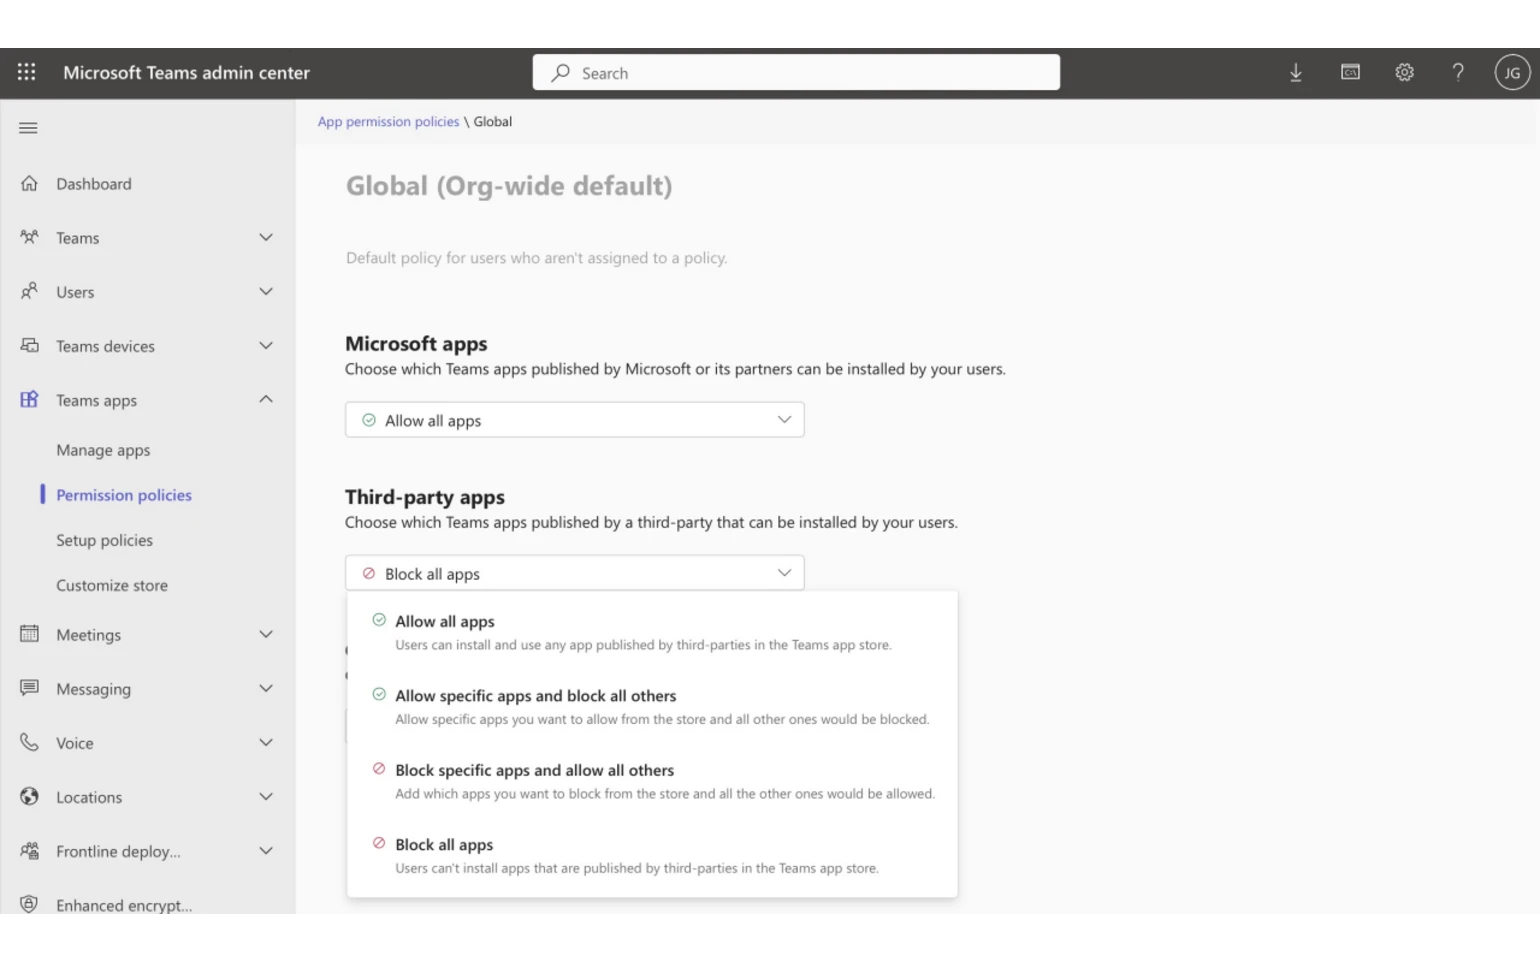Choose Block specific apps and allow all others
This screenshot has width=1540, height=963.
pyautogui.click(x=535, y=770)
